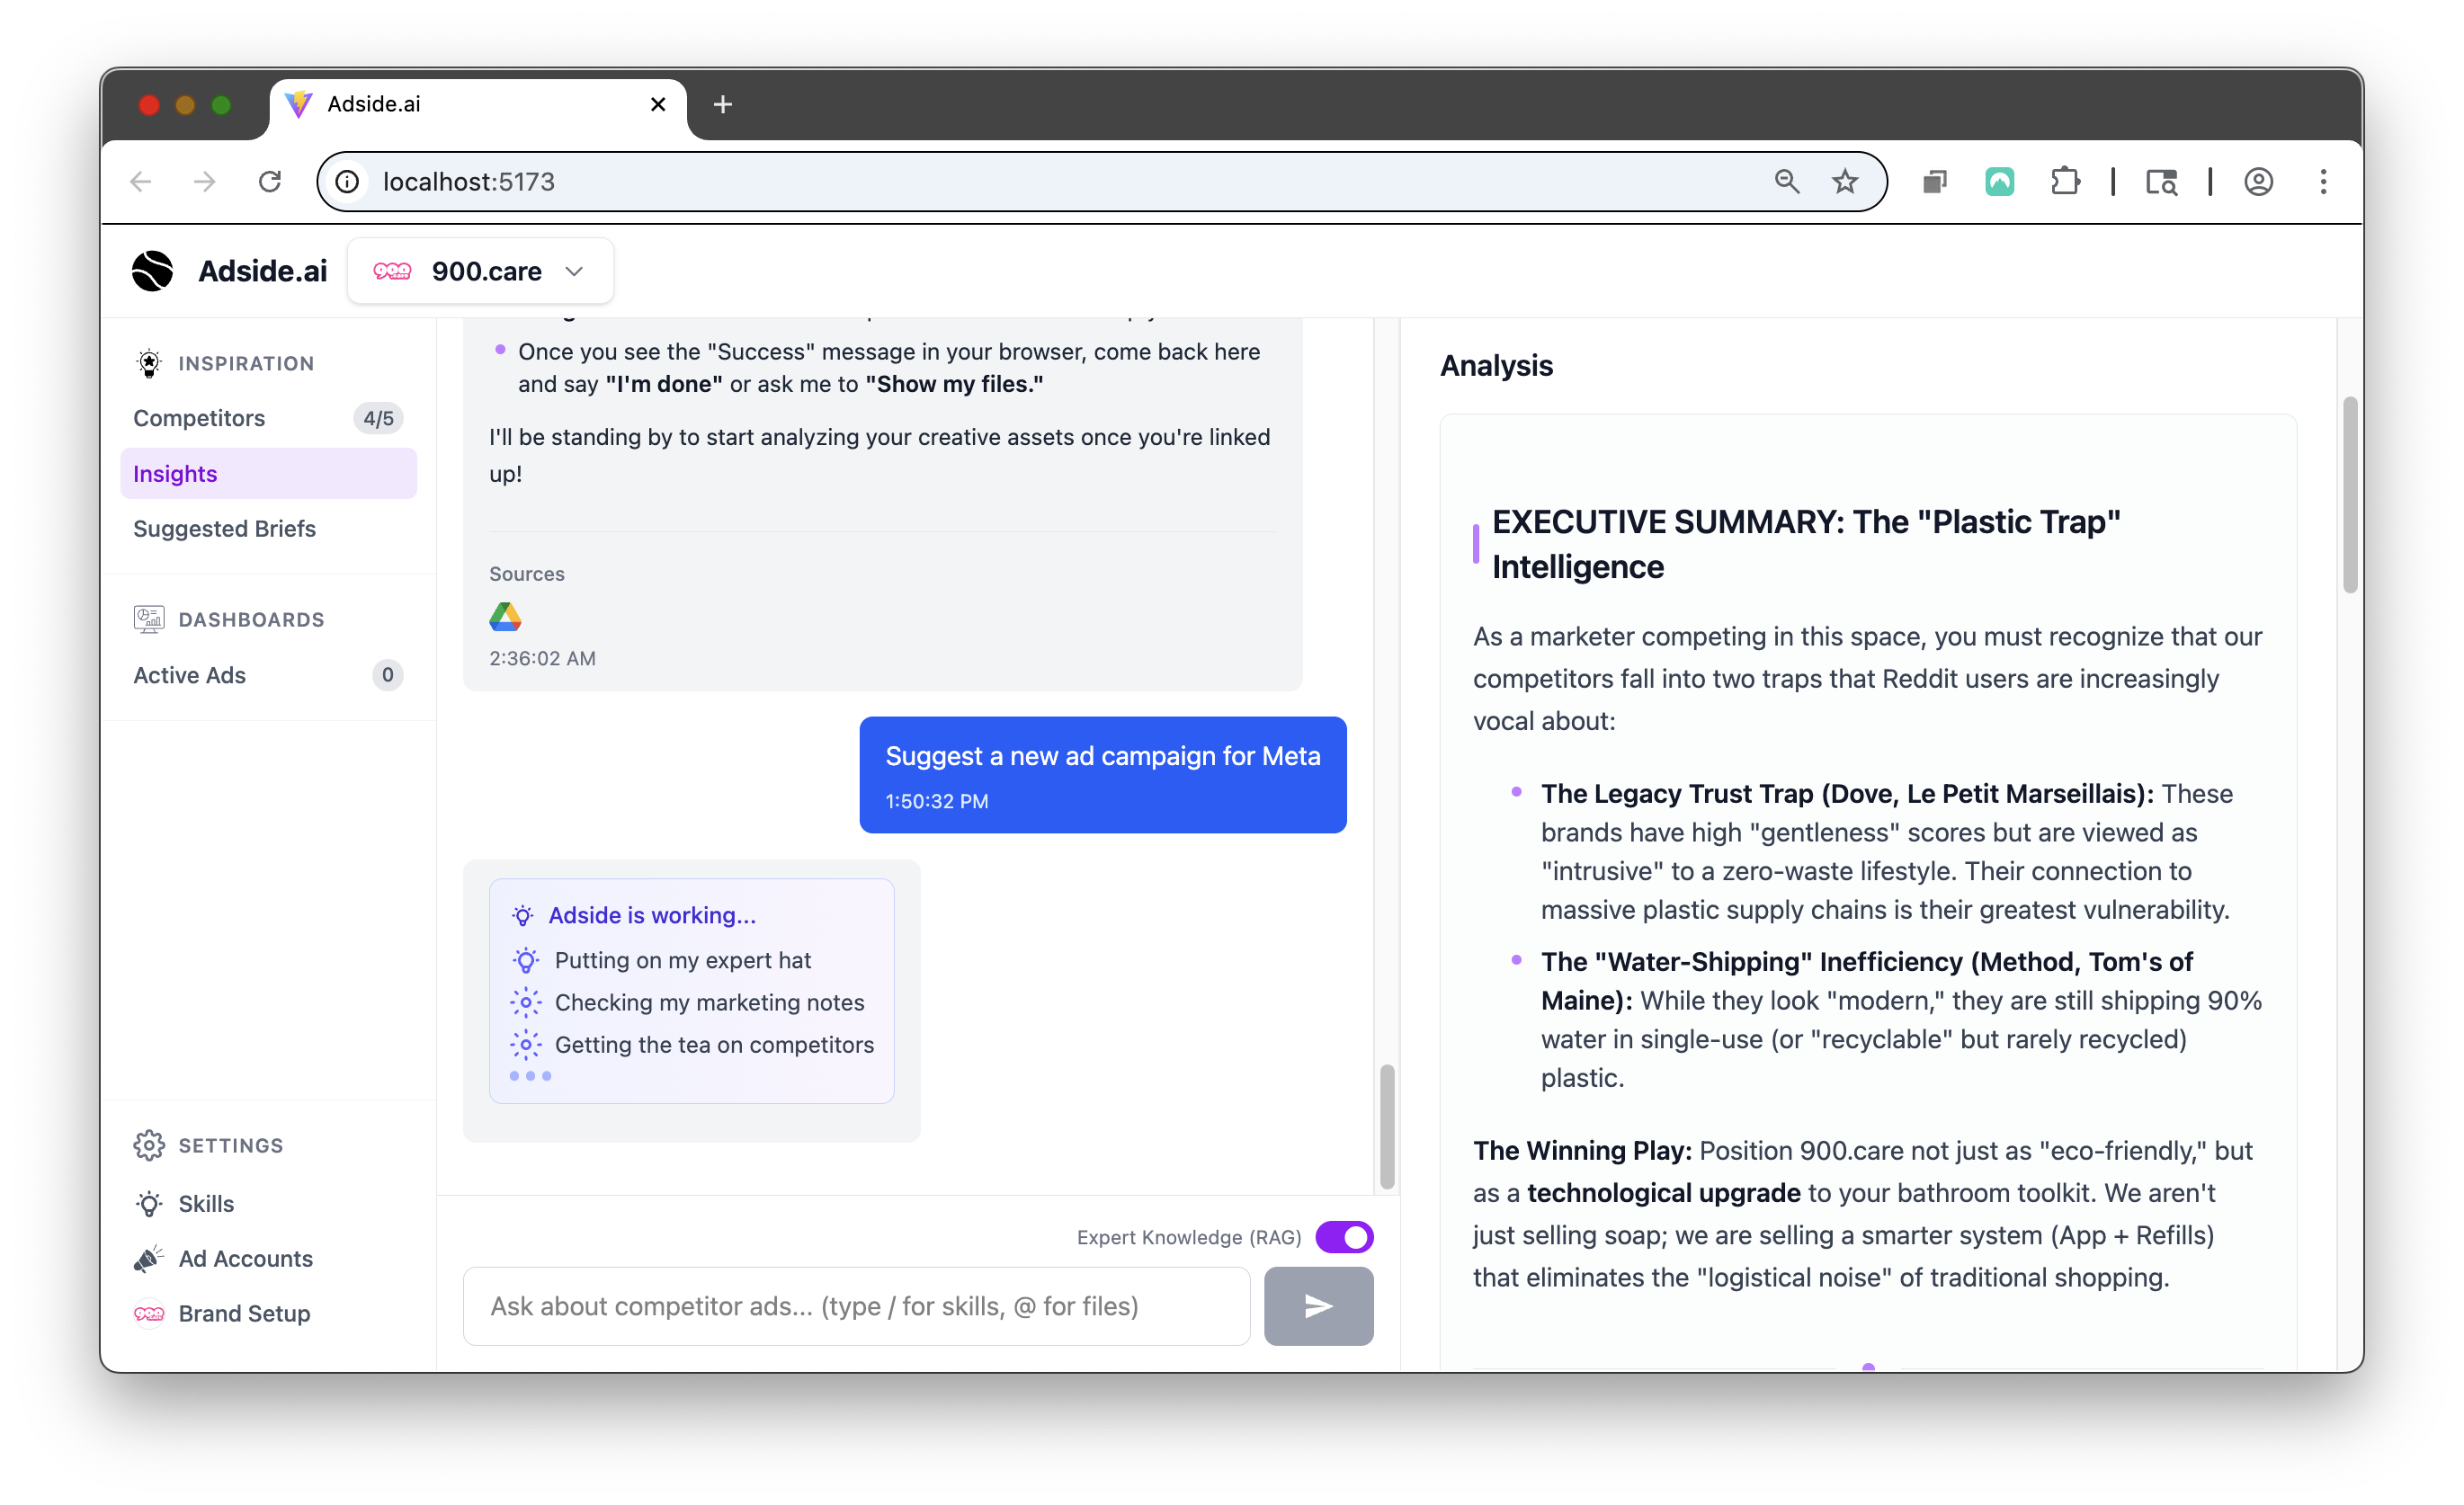Focus the competitor ads chat input
Screen dimensions: 2464x1505
pyautogui.click(x=857, y=1306)
